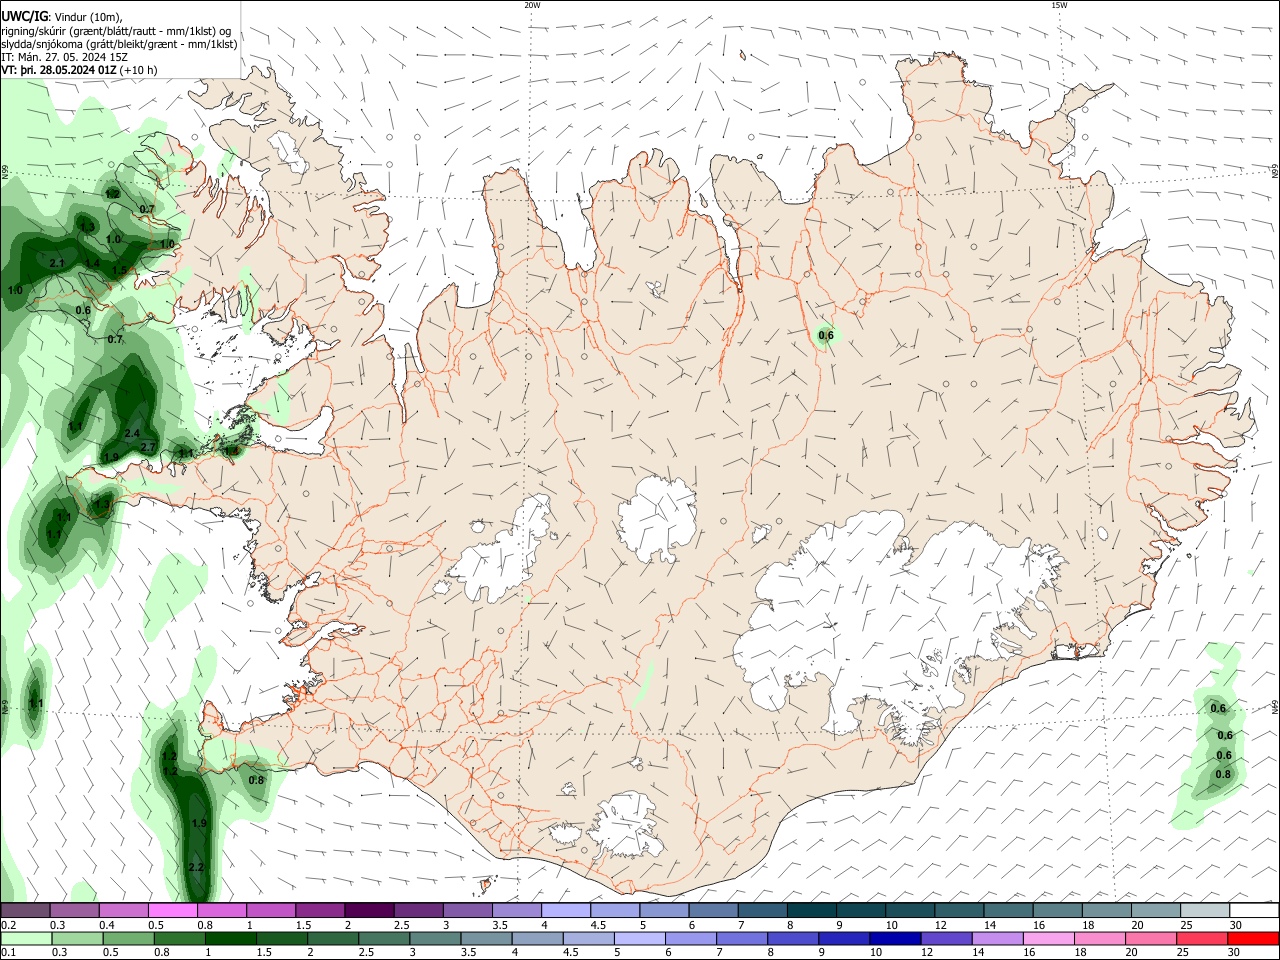
Task: Click the 2.4 precipitation value on the map
Action: click(x=132, y=433)
